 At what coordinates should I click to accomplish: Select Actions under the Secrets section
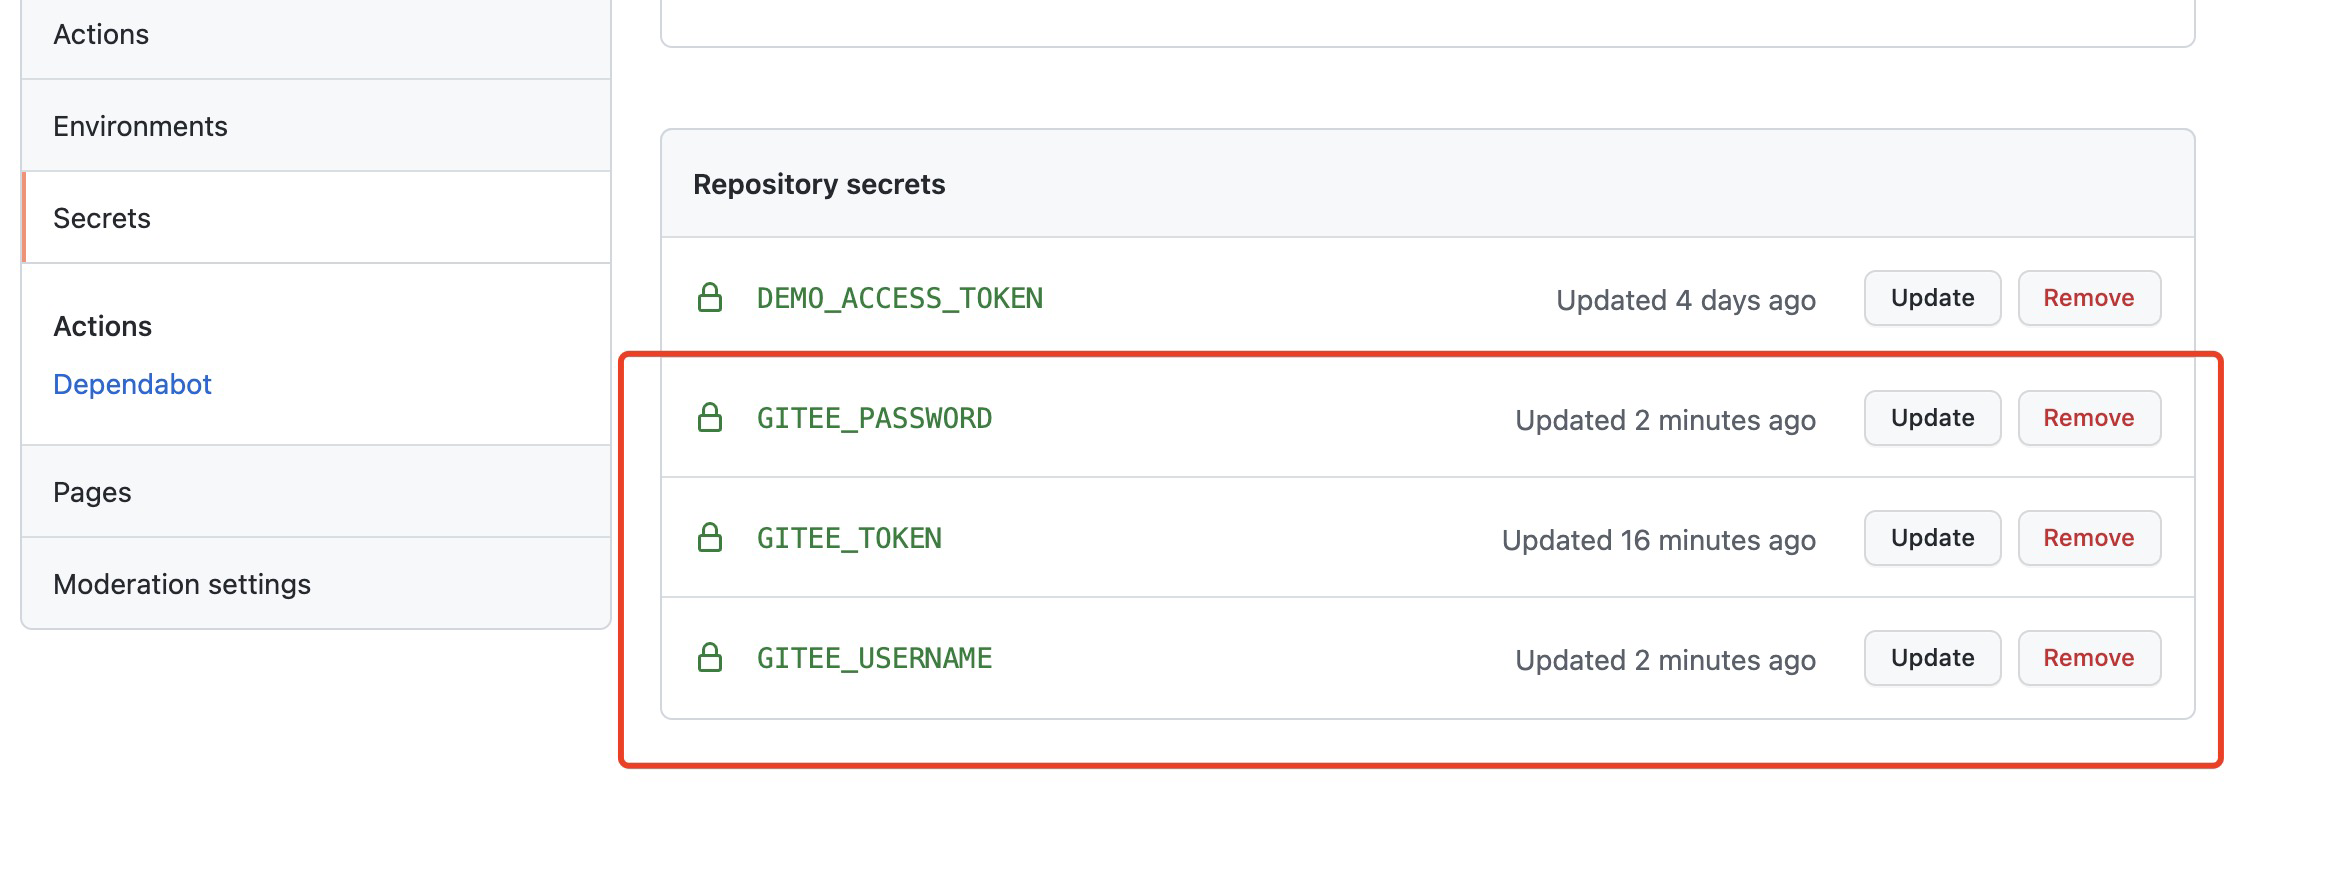(102, 326)
